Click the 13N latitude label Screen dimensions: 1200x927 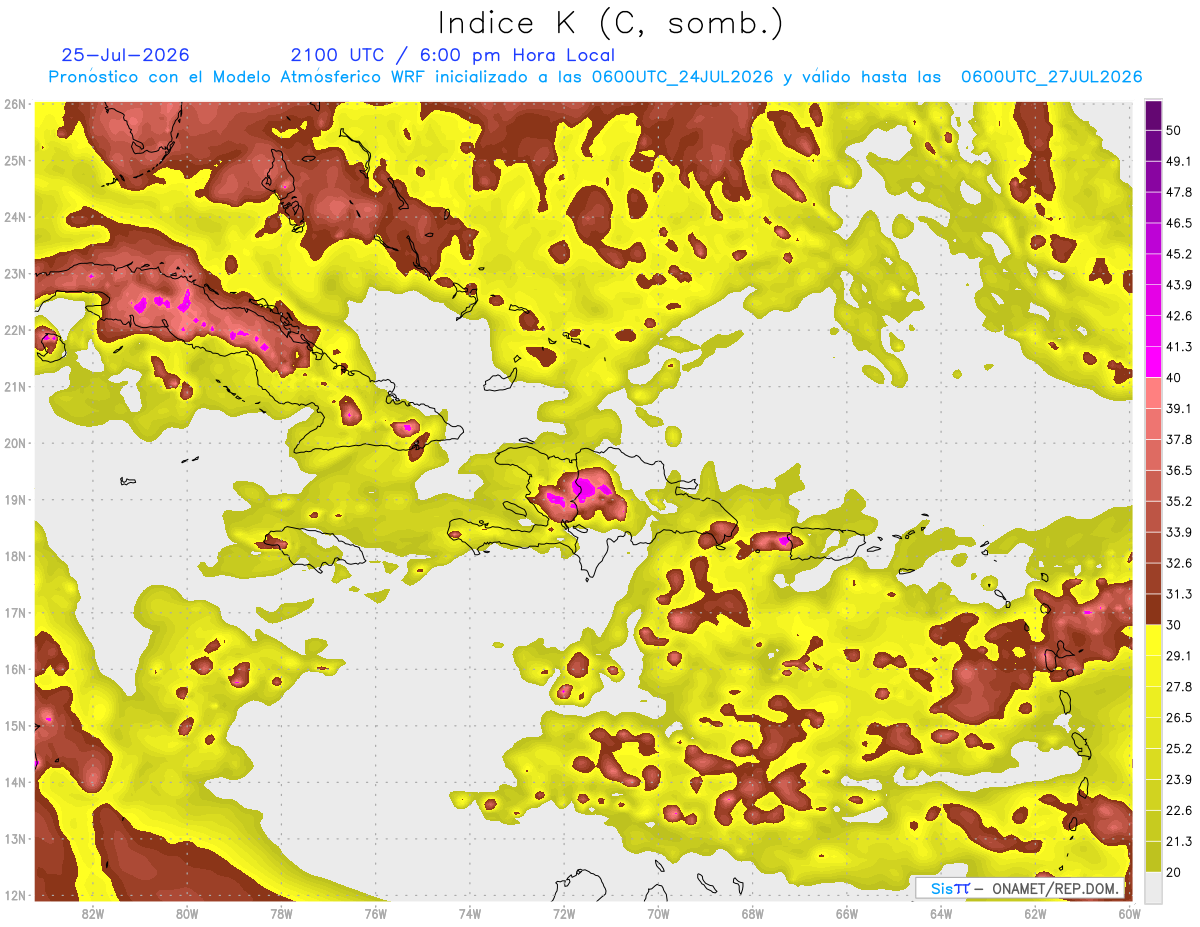coord(15,839)
